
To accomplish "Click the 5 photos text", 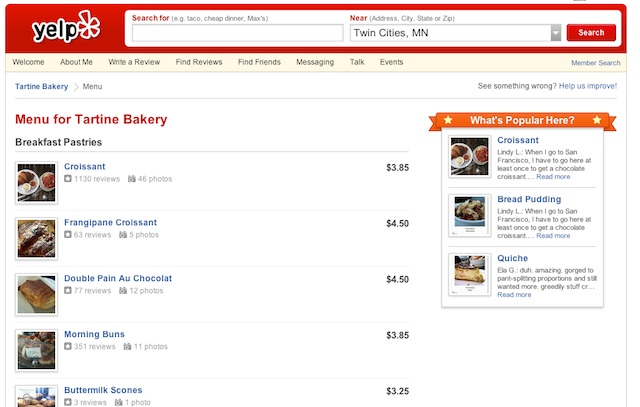I will click(x=144, y=235).
